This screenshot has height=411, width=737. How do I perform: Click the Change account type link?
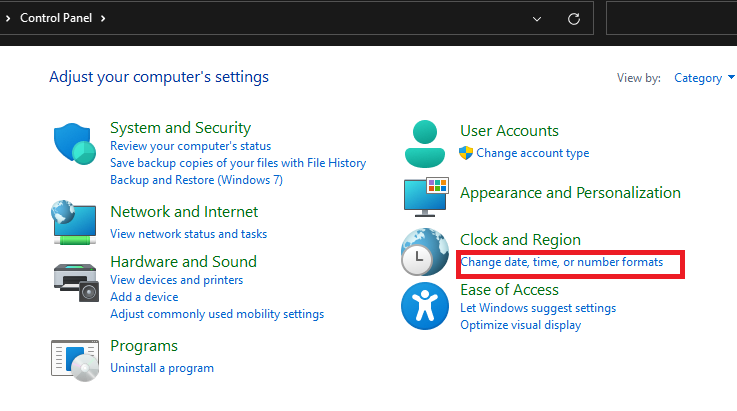(x=532, y=153)
